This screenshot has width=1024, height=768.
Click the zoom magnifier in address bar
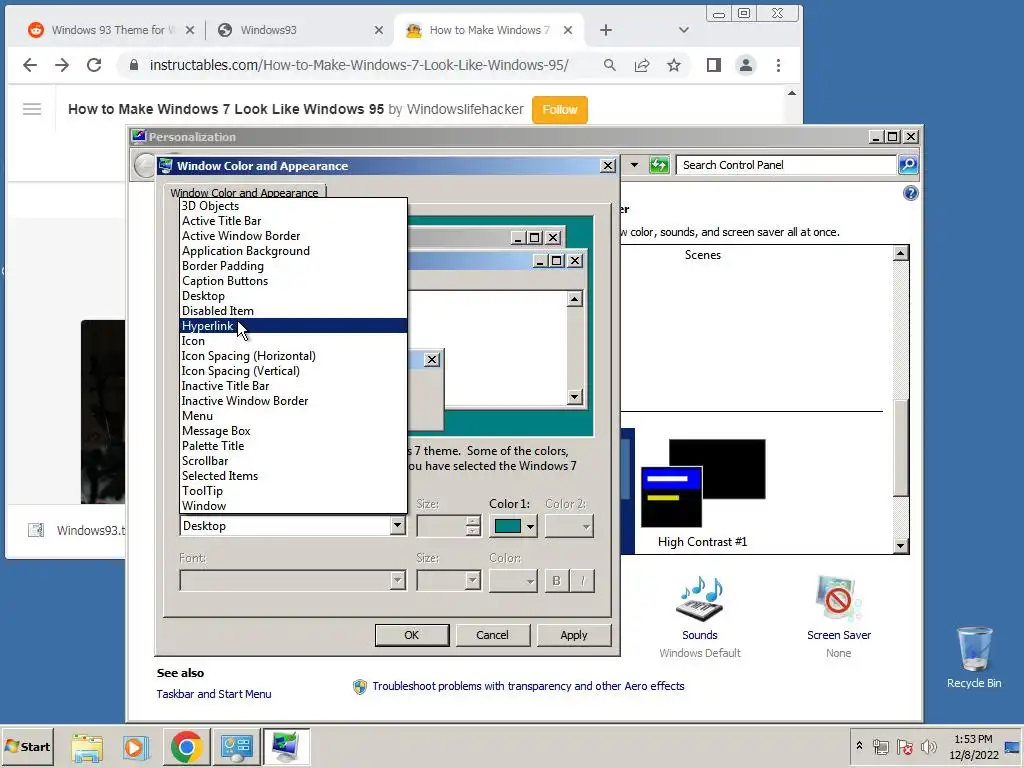coord(609,65)
